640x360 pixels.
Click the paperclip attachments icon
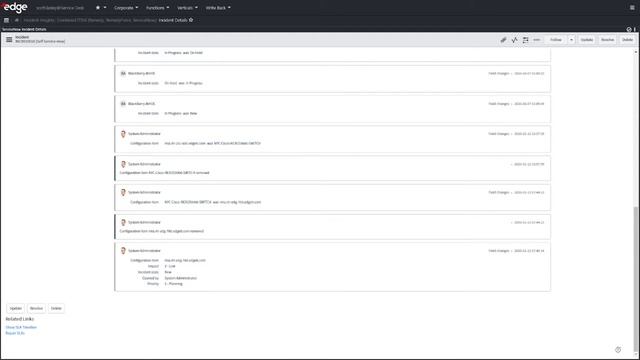point(503,40)
